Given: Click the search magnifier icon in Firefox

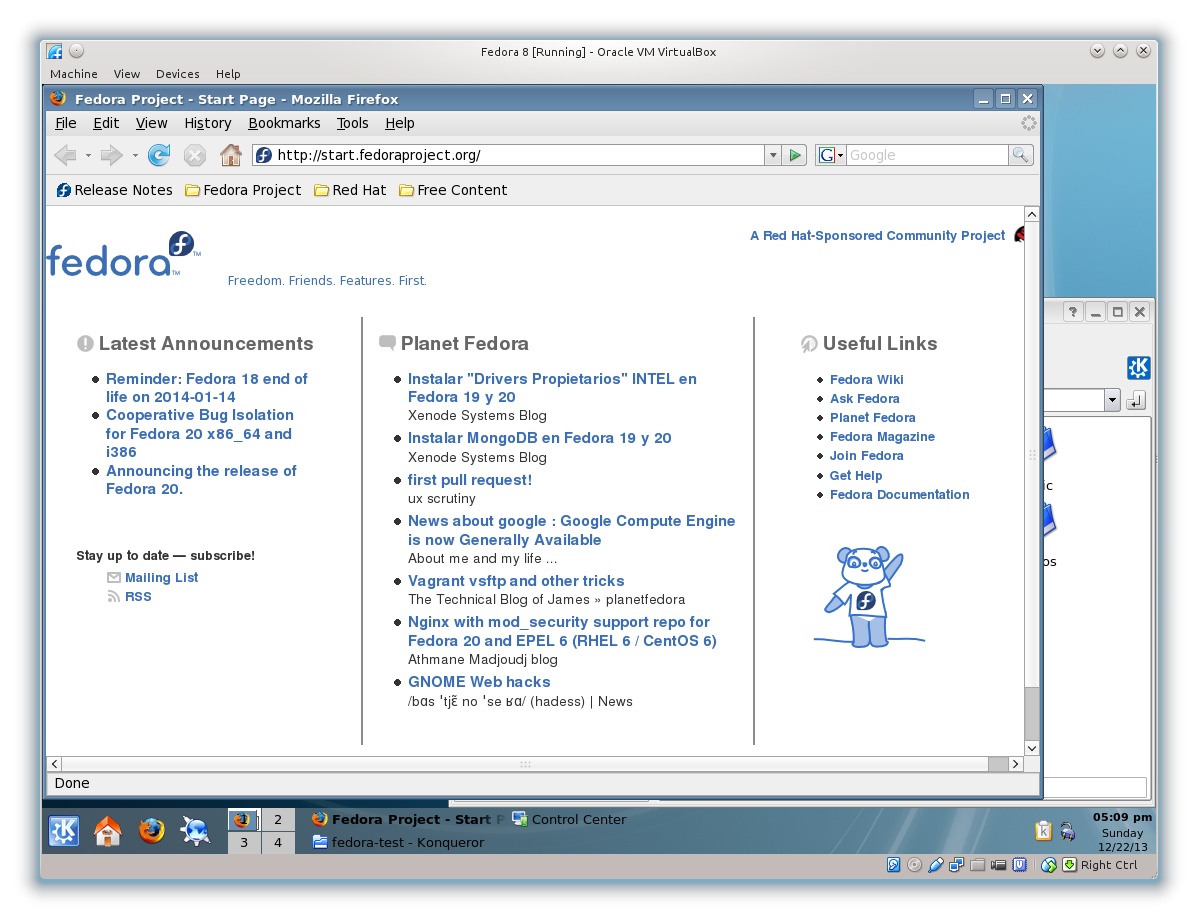Looking at the screenshot, I should [x=1020, y=155].
